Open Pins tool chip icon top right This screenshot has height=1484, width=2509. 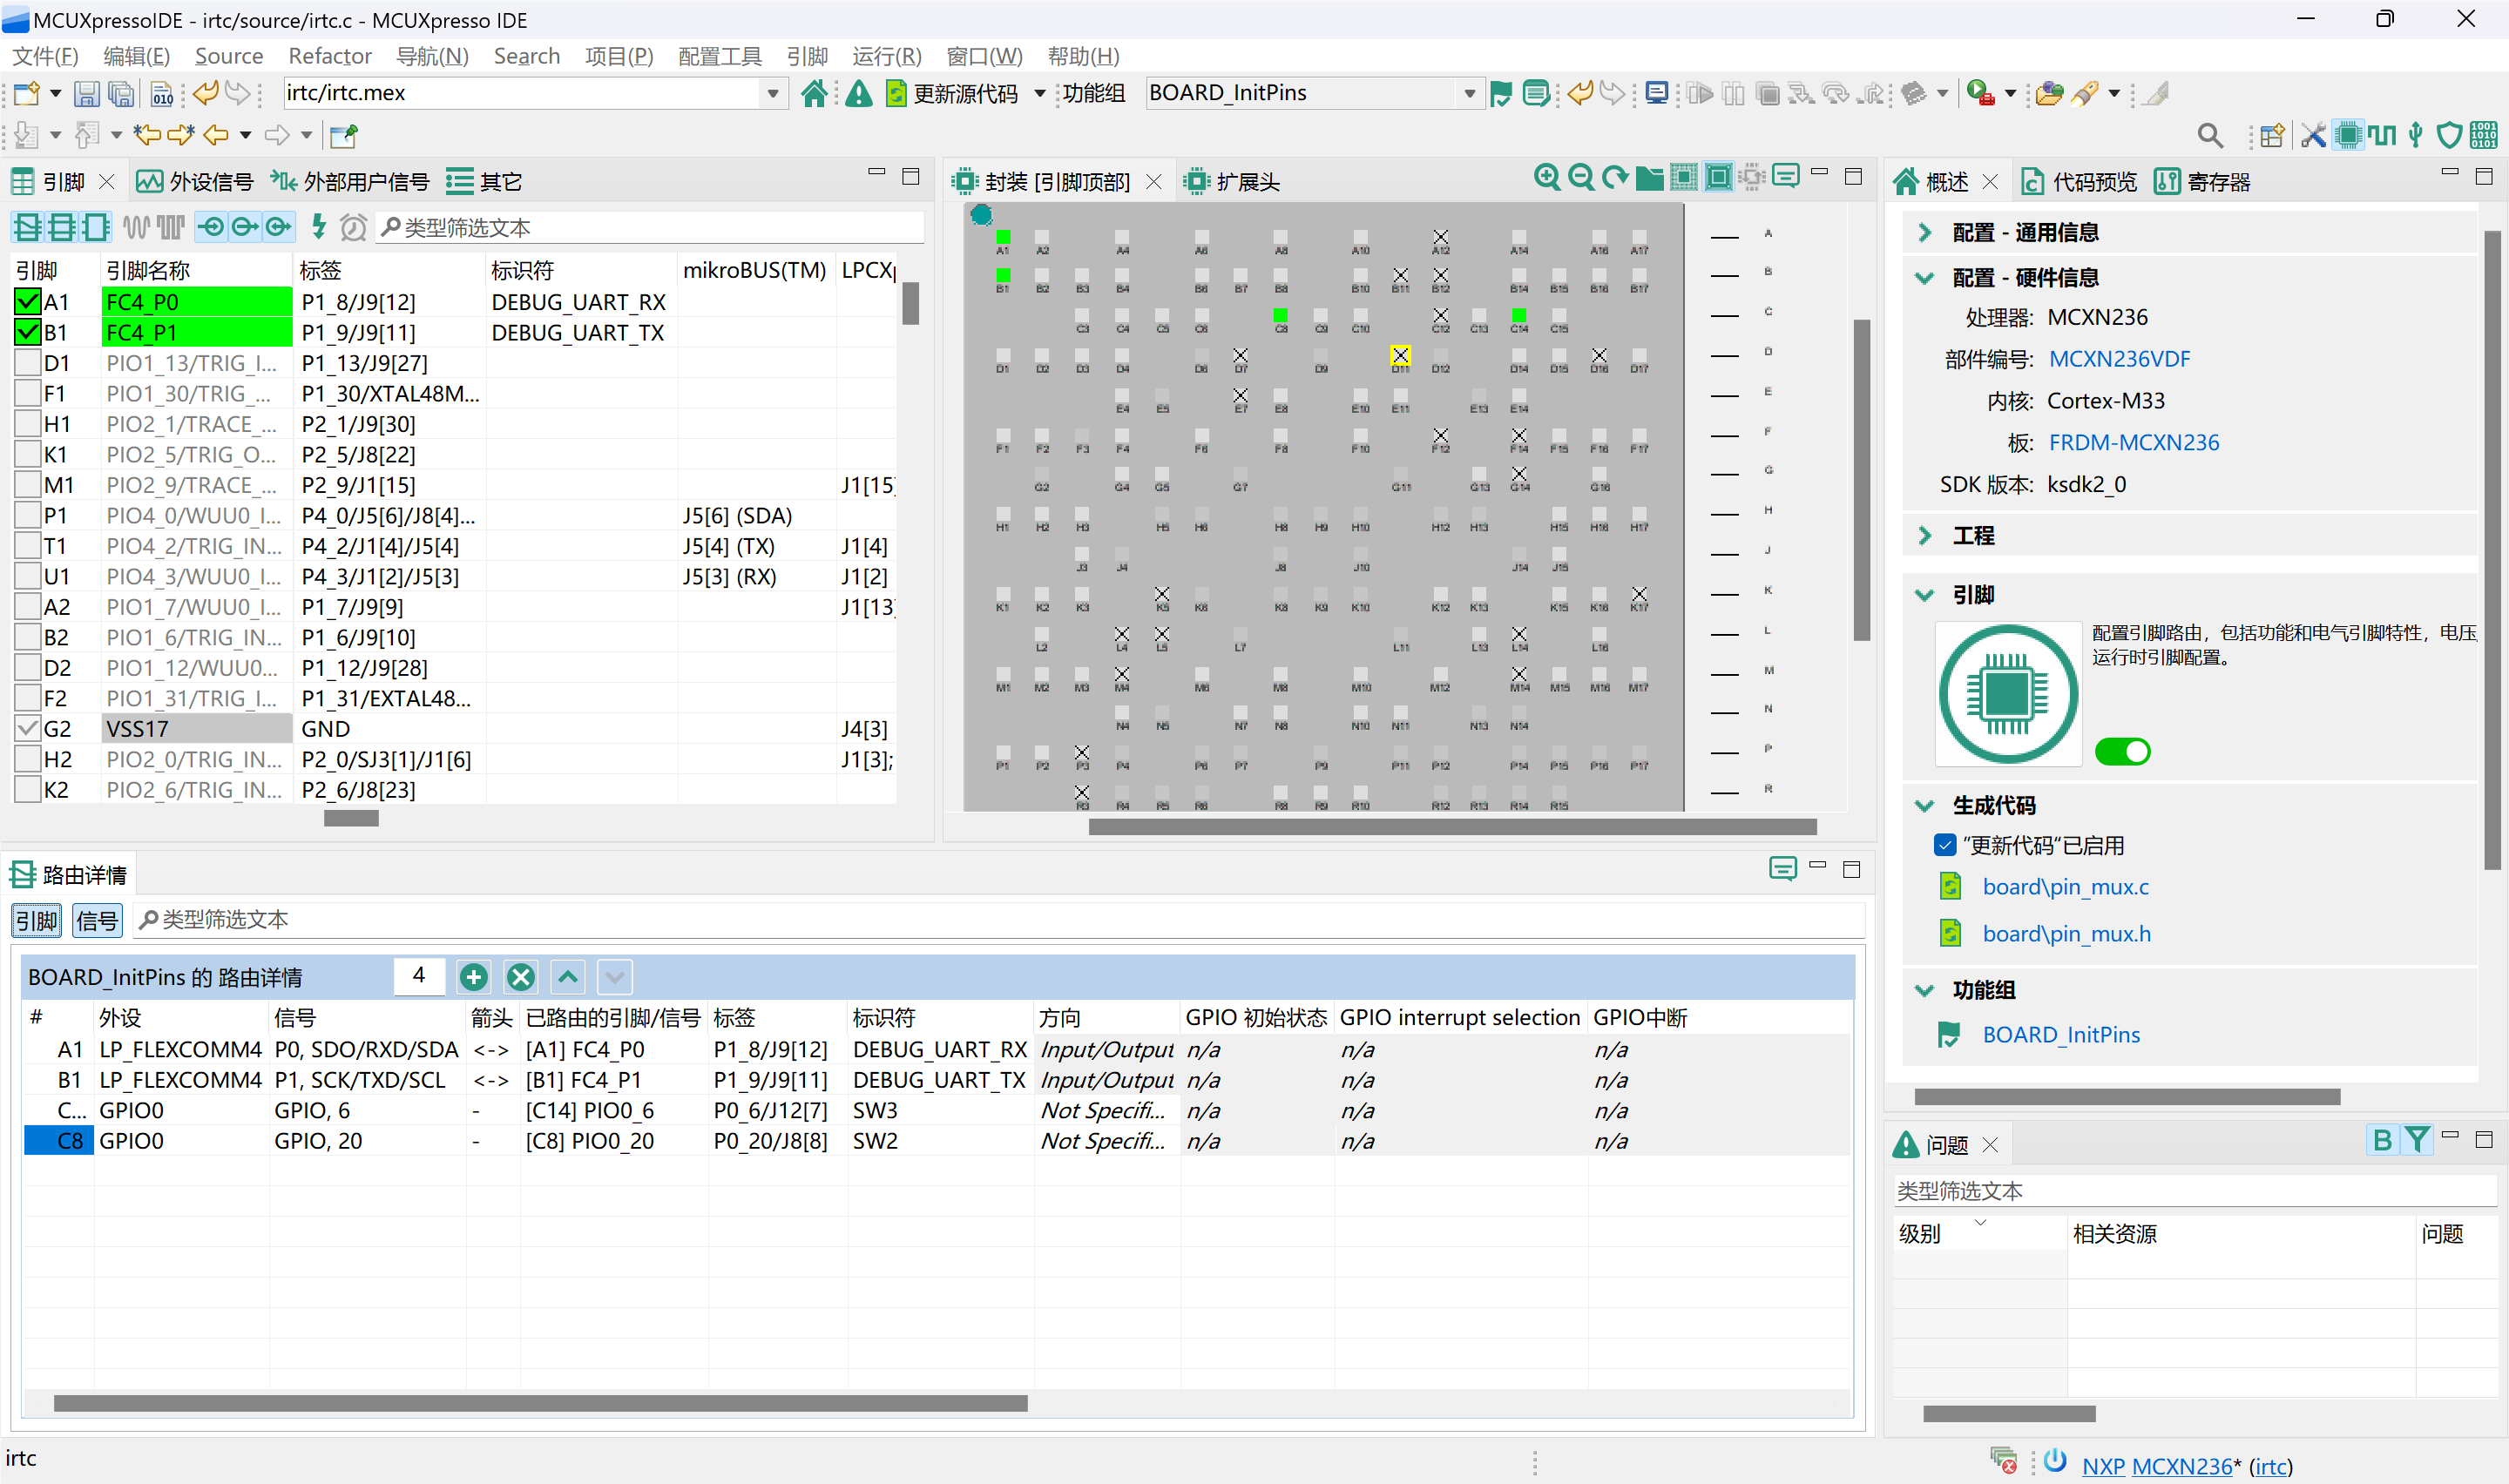(x=2347, y=135)
